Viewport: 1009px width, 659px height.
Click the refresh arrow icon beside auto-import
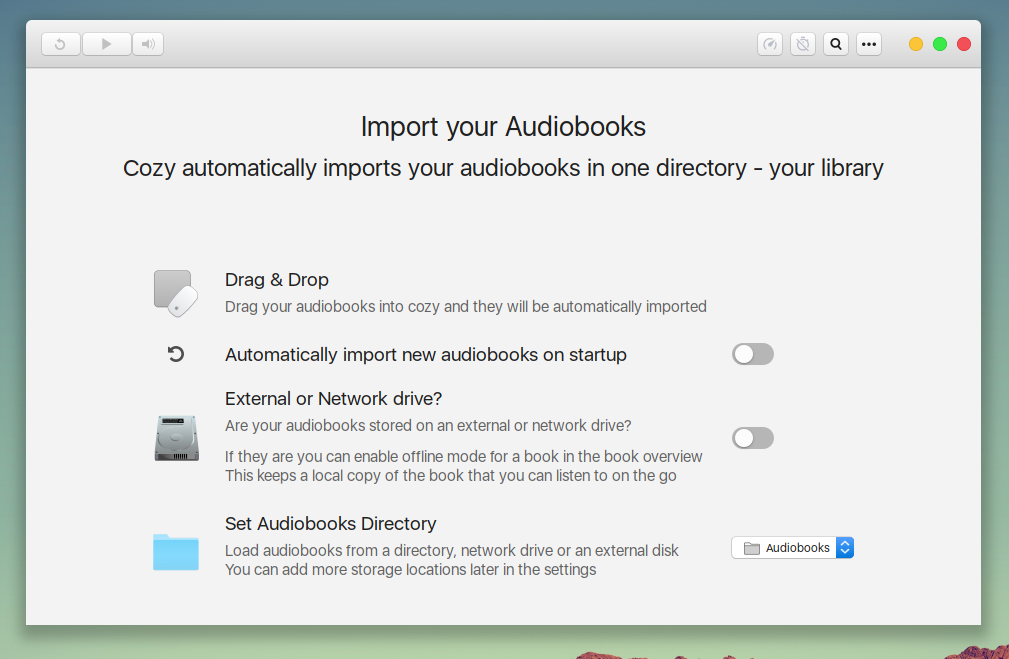click(176, 354)
